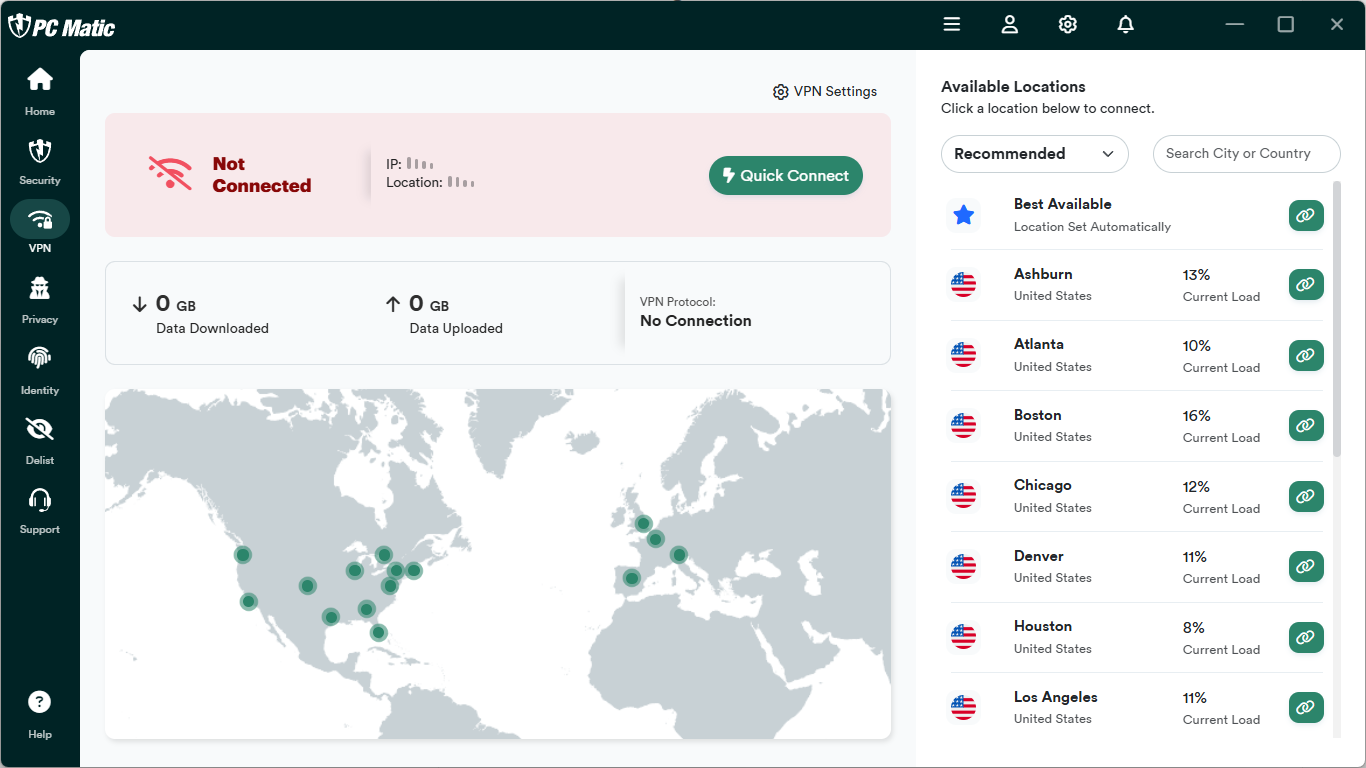Open VPN Settings
This screenshot has width=1366, height=768.
pyautogui.click(x=825, y=91)
